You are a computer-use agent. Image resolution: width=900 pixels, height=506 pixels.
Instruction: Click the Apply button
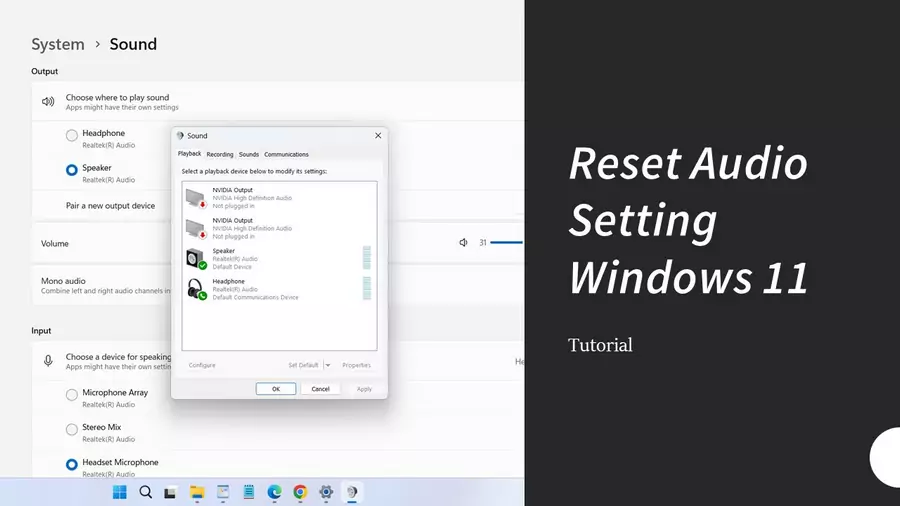coord(364,389)
